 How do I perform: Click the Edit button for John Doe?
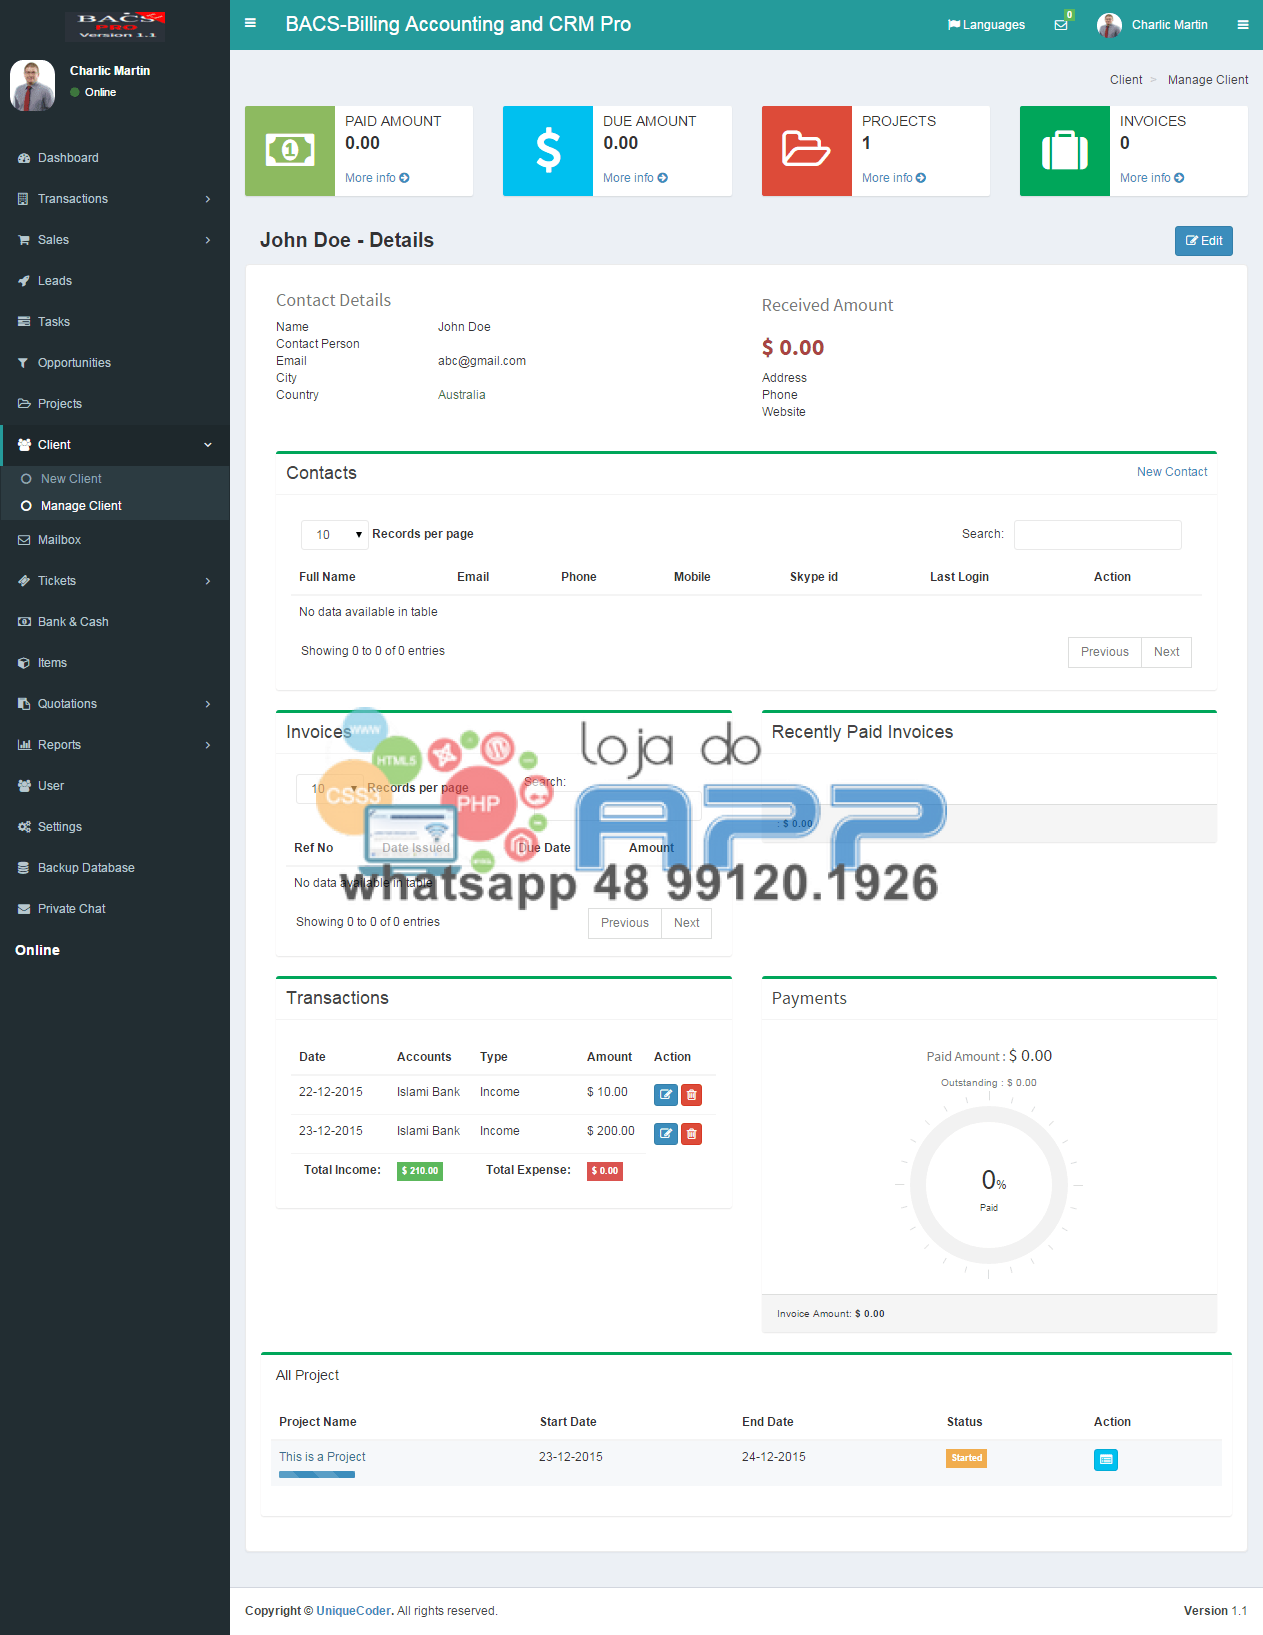point(1203,241)
